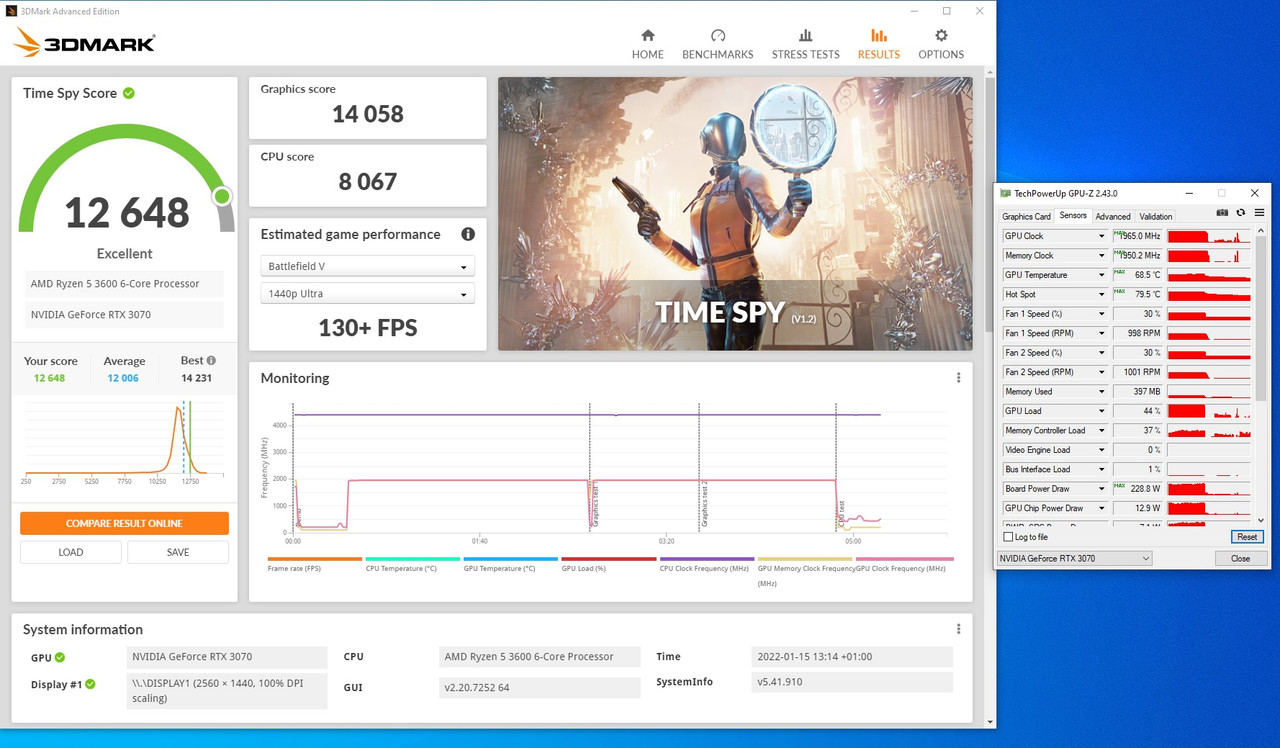
Task: Switch to Graphics Card tab in GPU-Z
Action: tap(1026, 216)
